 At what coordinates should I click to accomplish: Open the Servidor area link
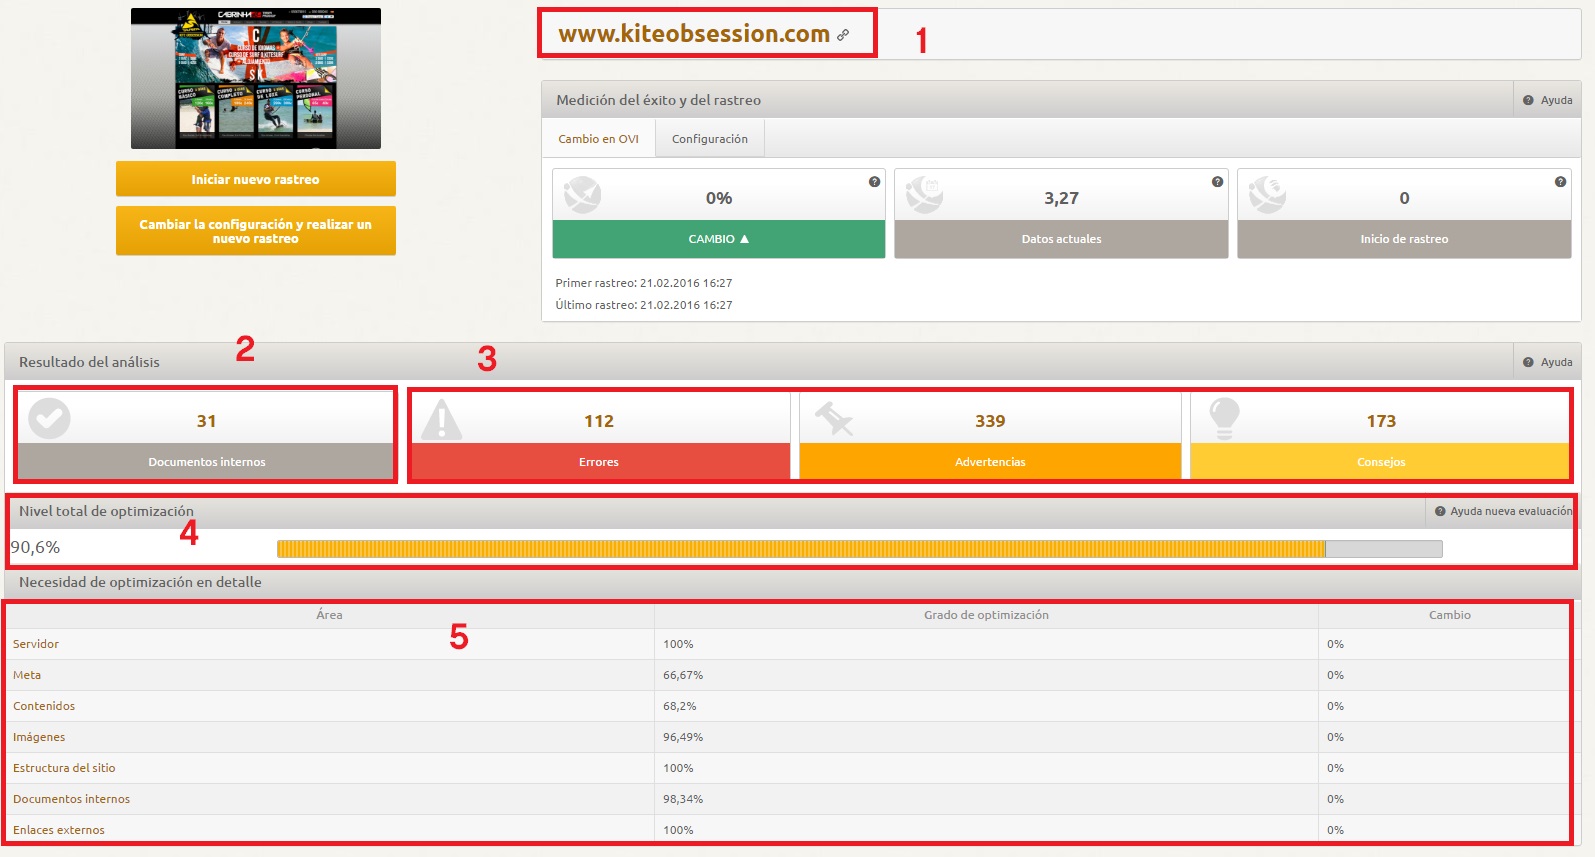pos(36,644)
